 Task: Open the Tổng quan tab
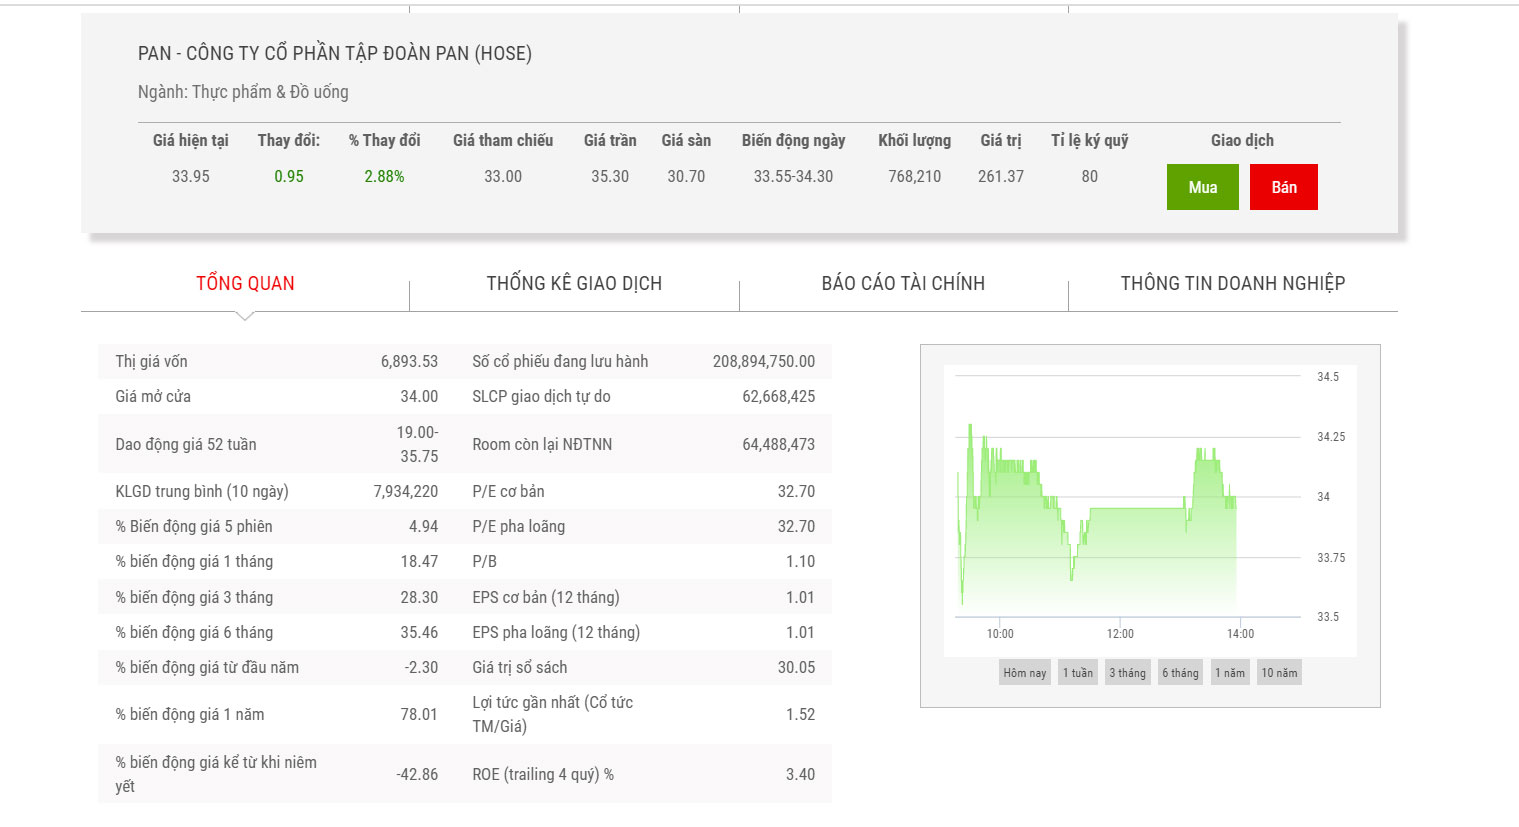pos(245,283)
